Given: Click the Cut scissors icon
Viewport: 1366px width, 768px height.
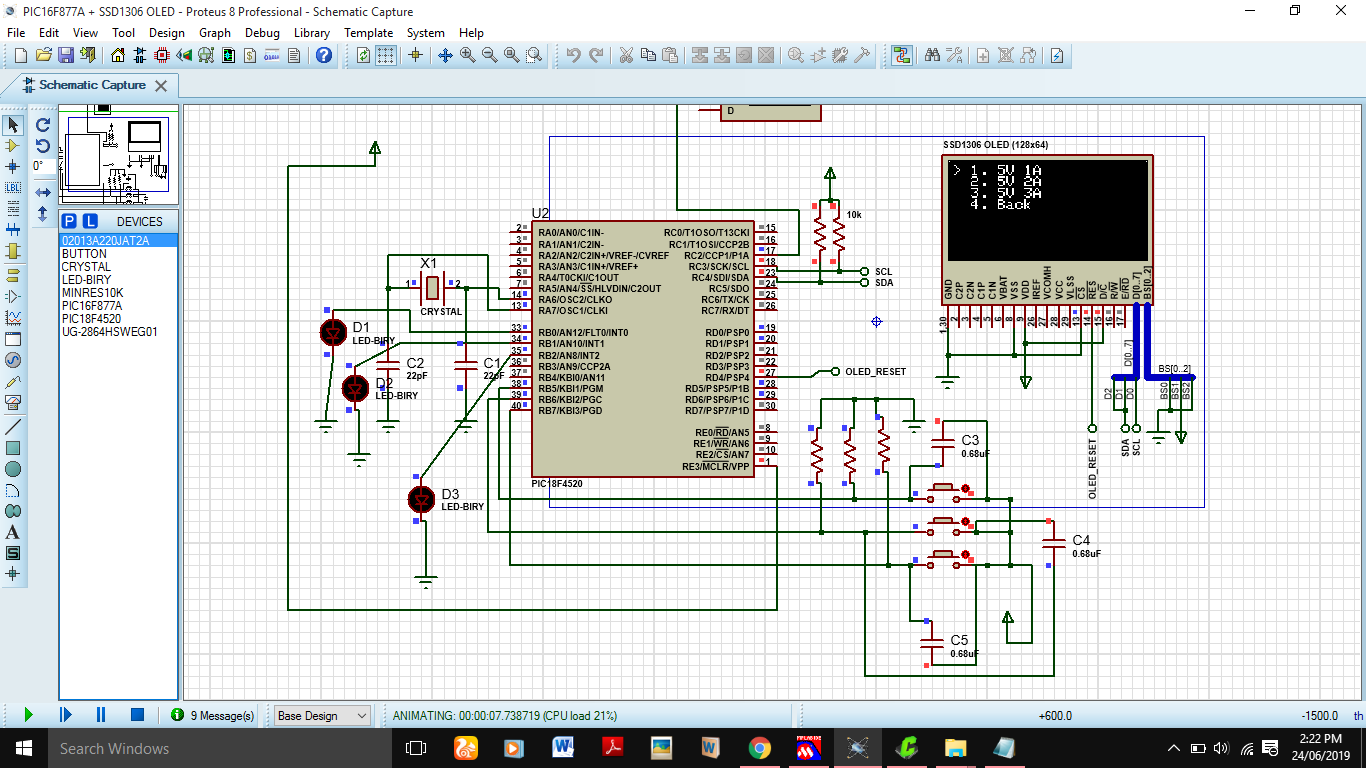Looking at the screenshot, I should tap(626, 55).
